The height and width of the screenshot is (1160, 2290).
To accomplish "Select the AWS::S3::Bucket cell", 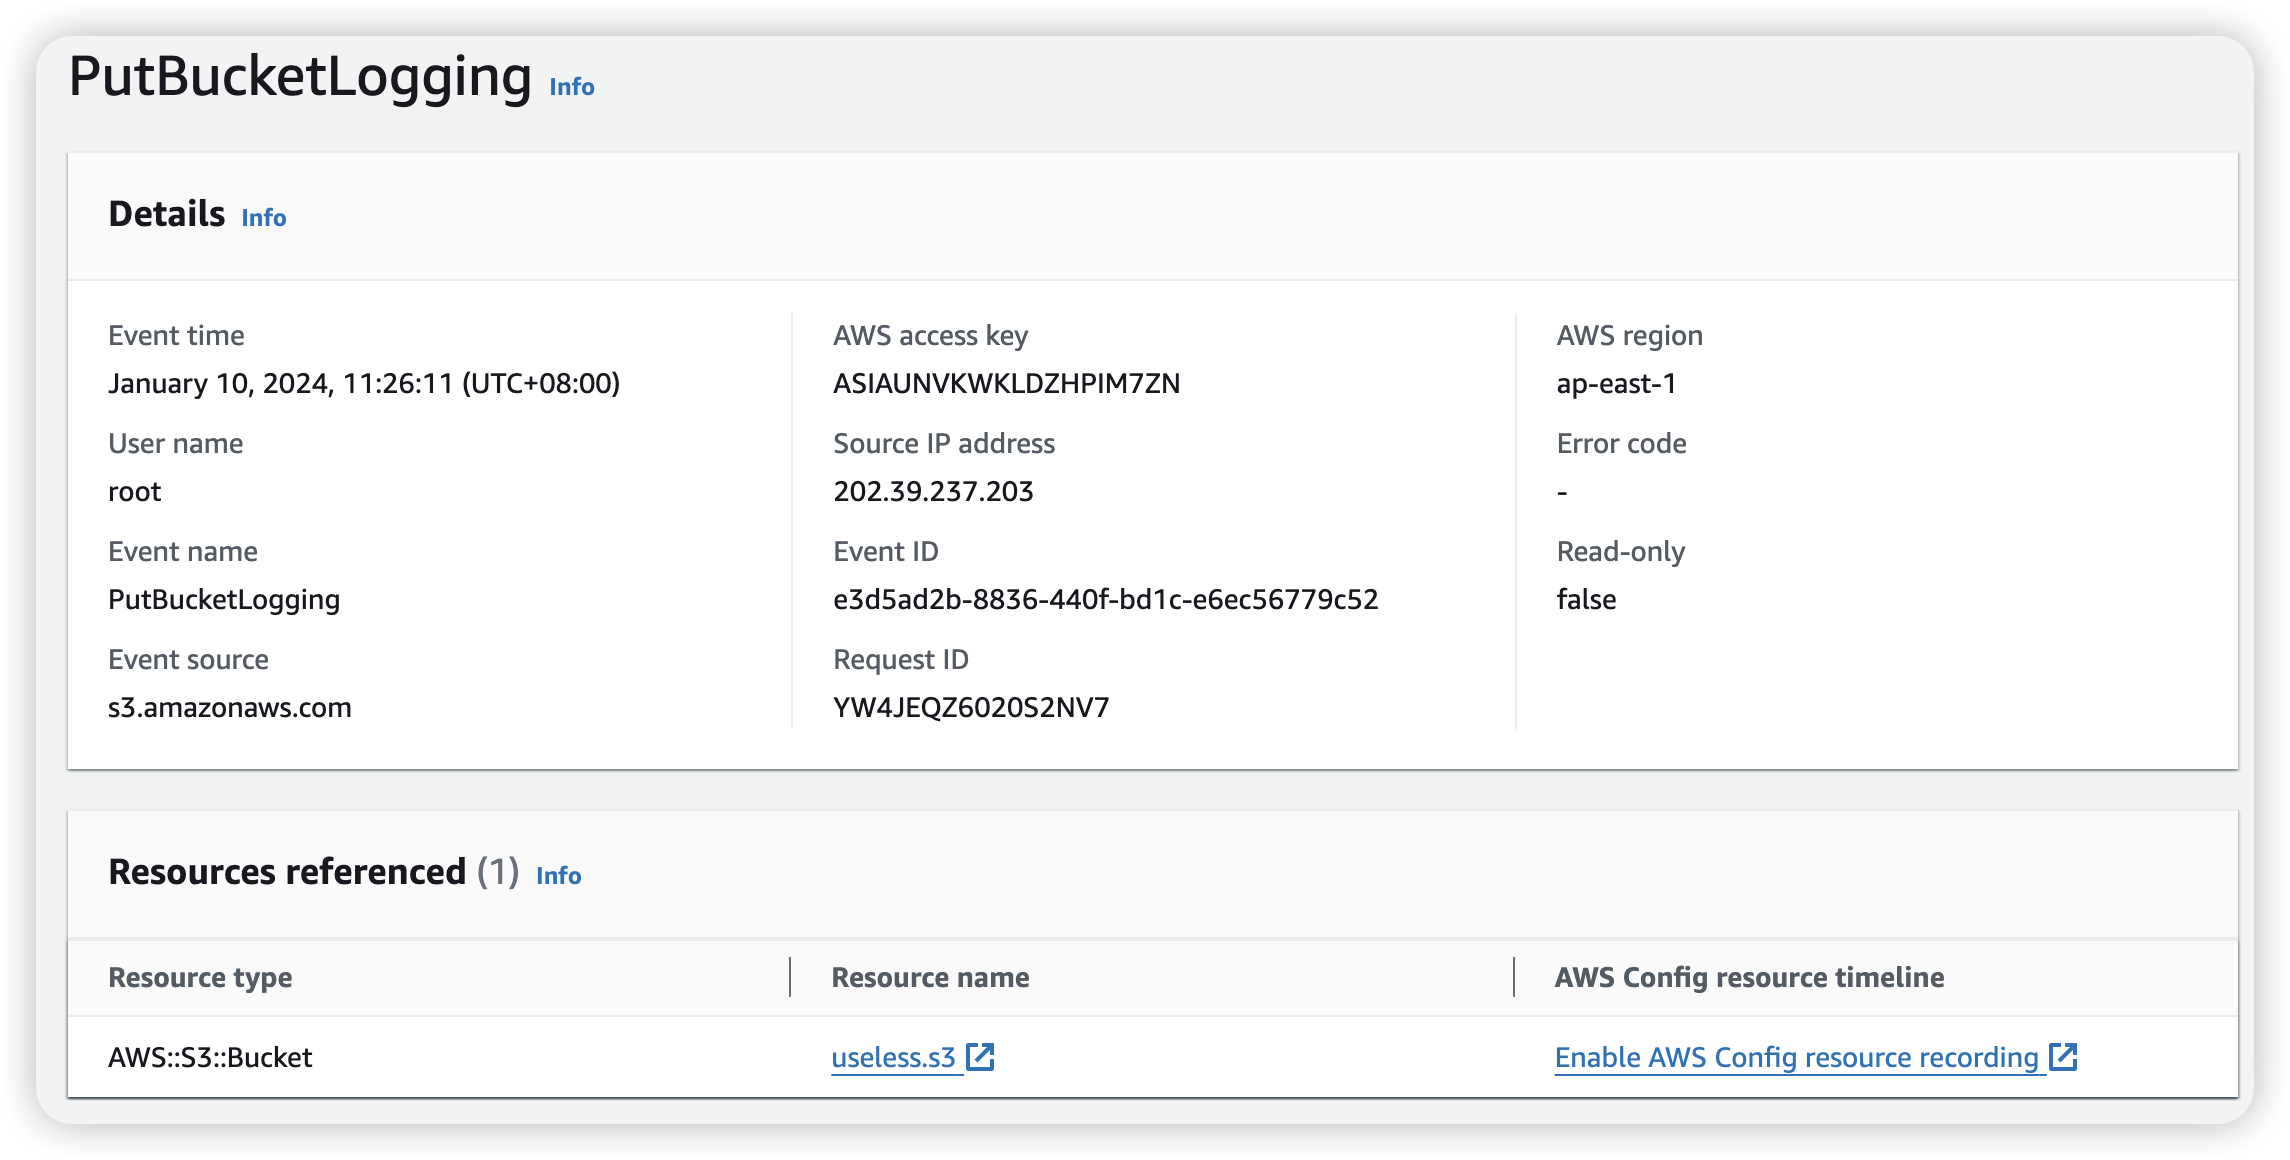I will pos(210,1057).
